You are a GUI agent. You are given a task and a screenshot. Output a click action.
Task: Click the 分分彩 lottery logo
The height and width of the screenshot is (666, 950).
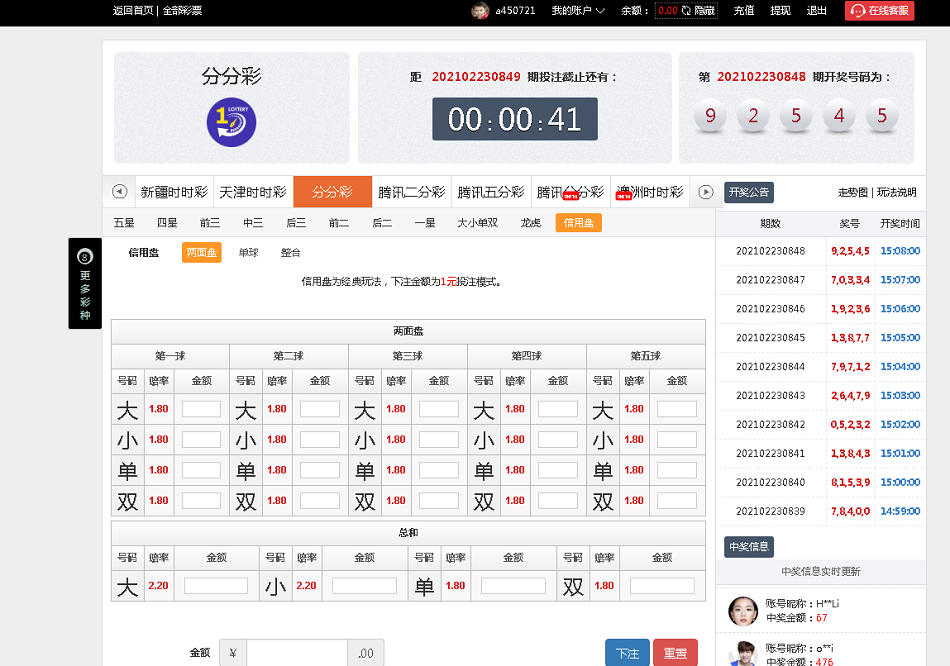231,123
